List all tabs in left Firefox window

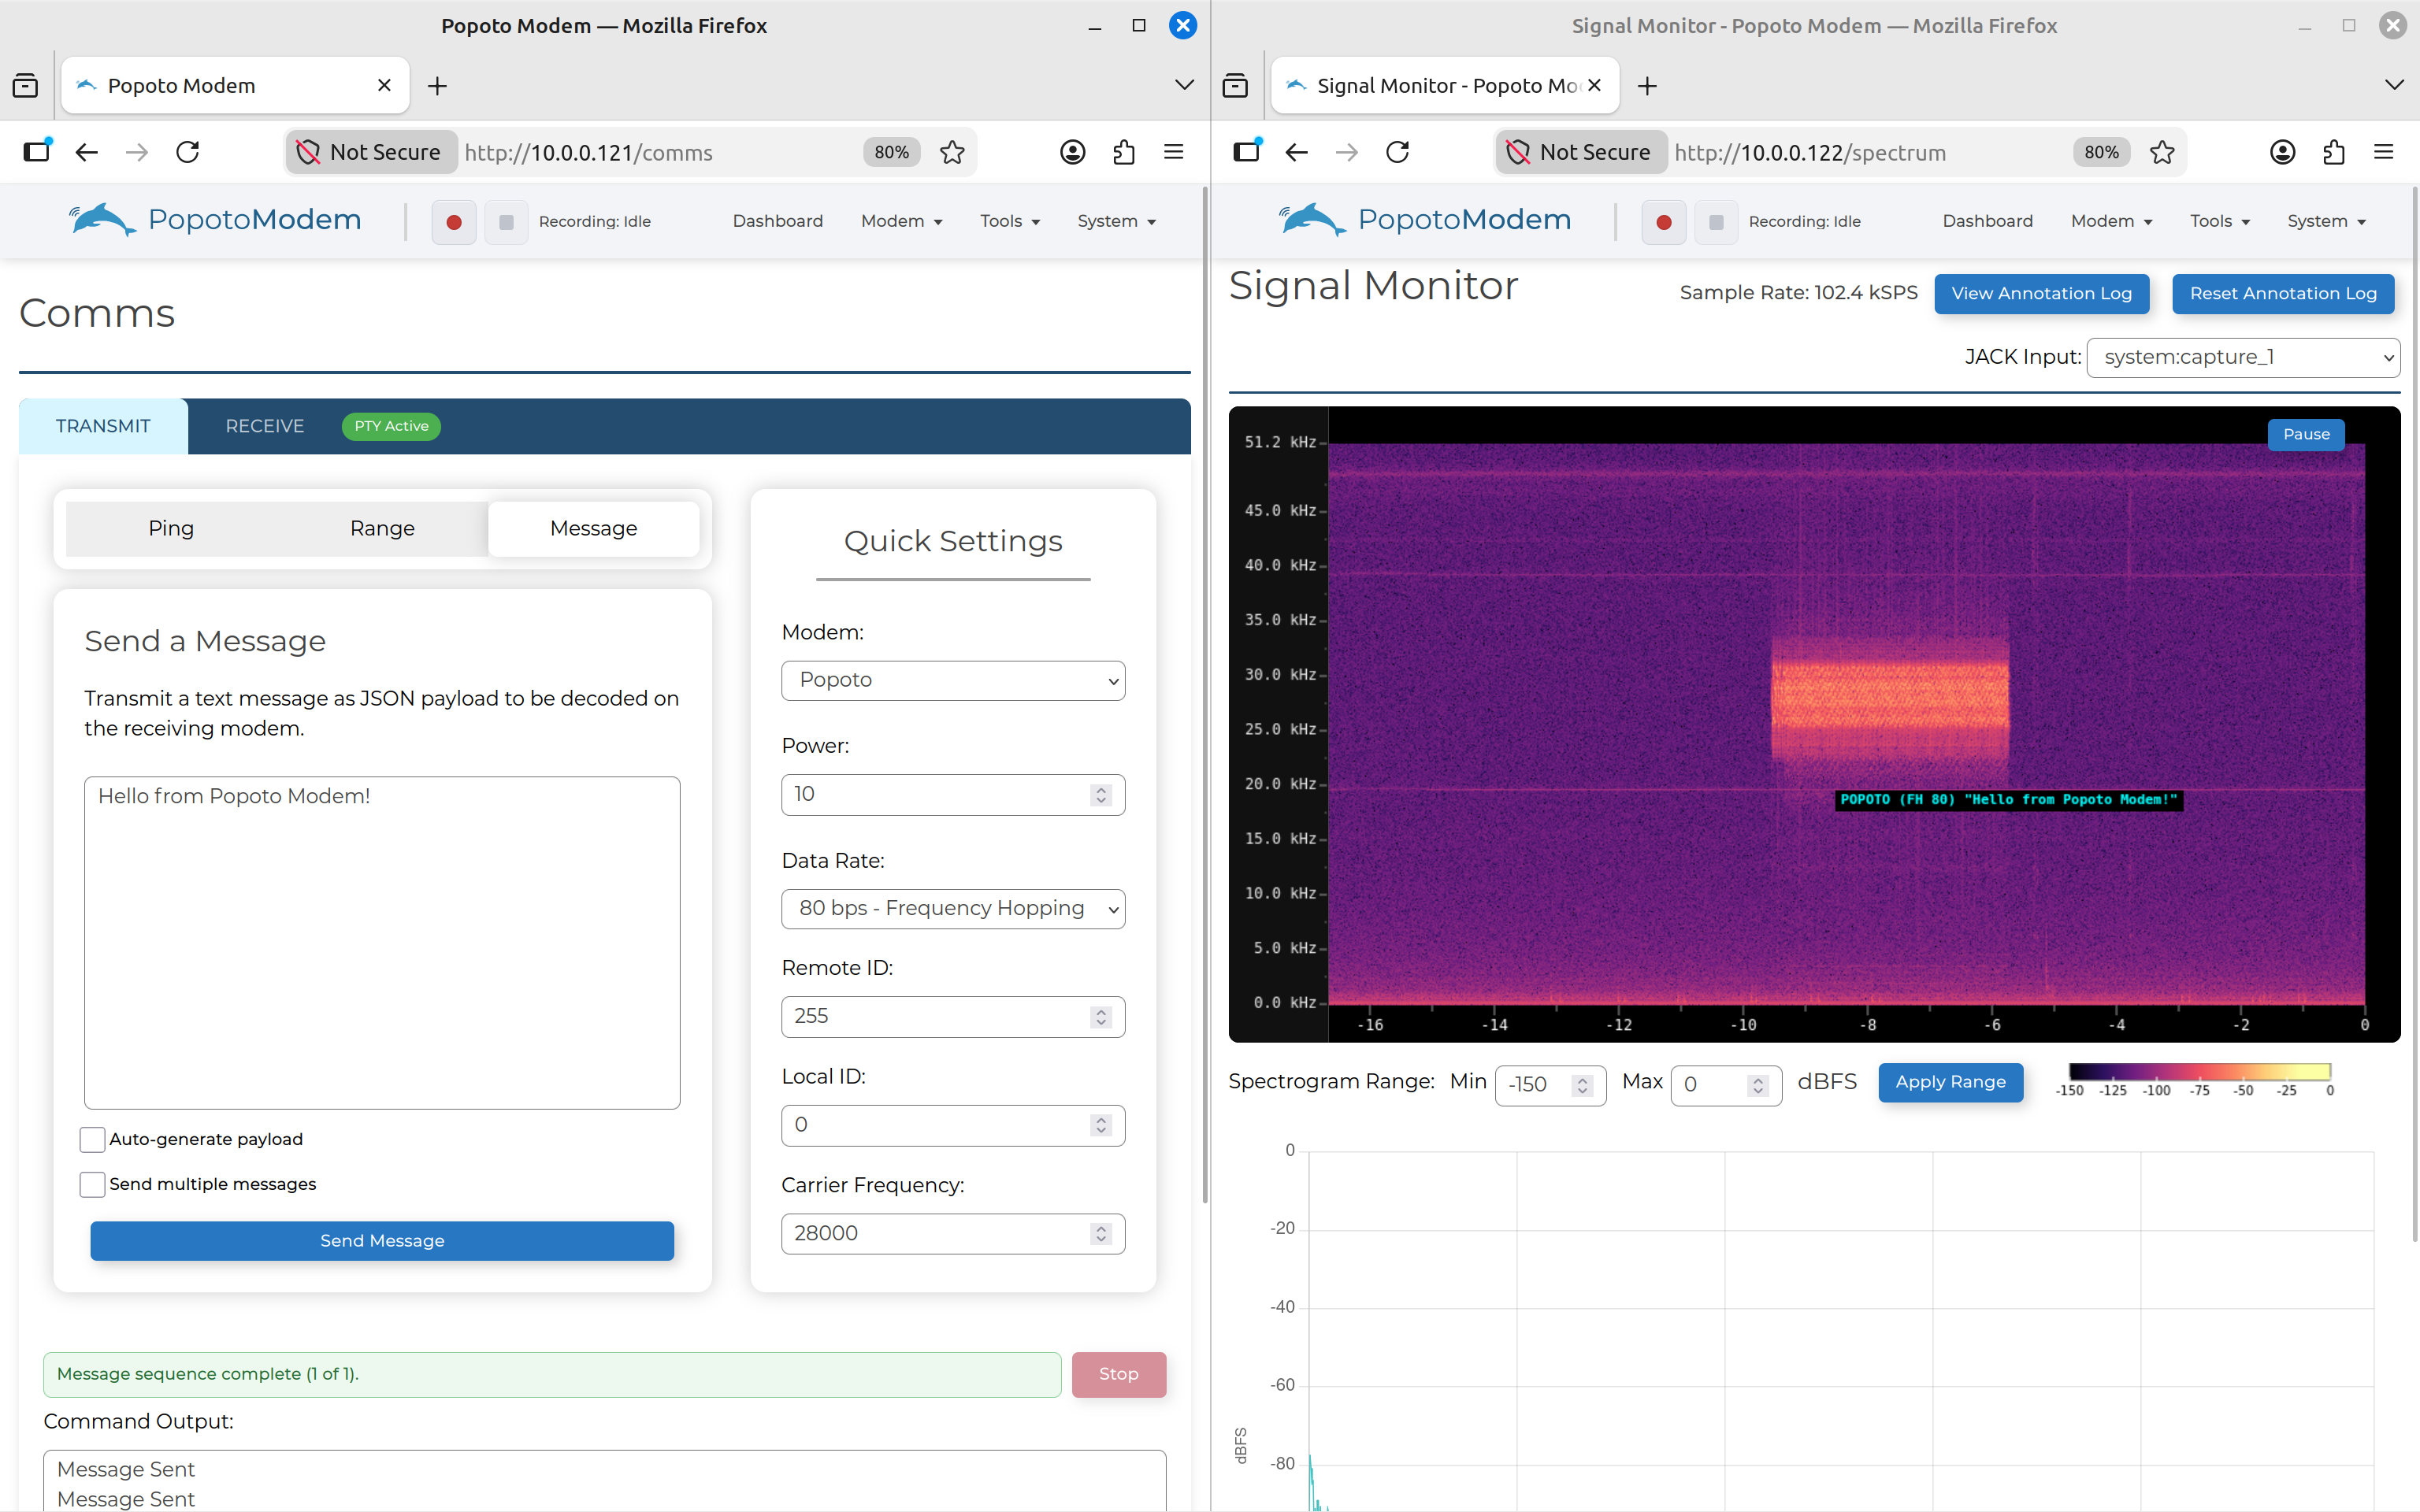coord(1184,86)
